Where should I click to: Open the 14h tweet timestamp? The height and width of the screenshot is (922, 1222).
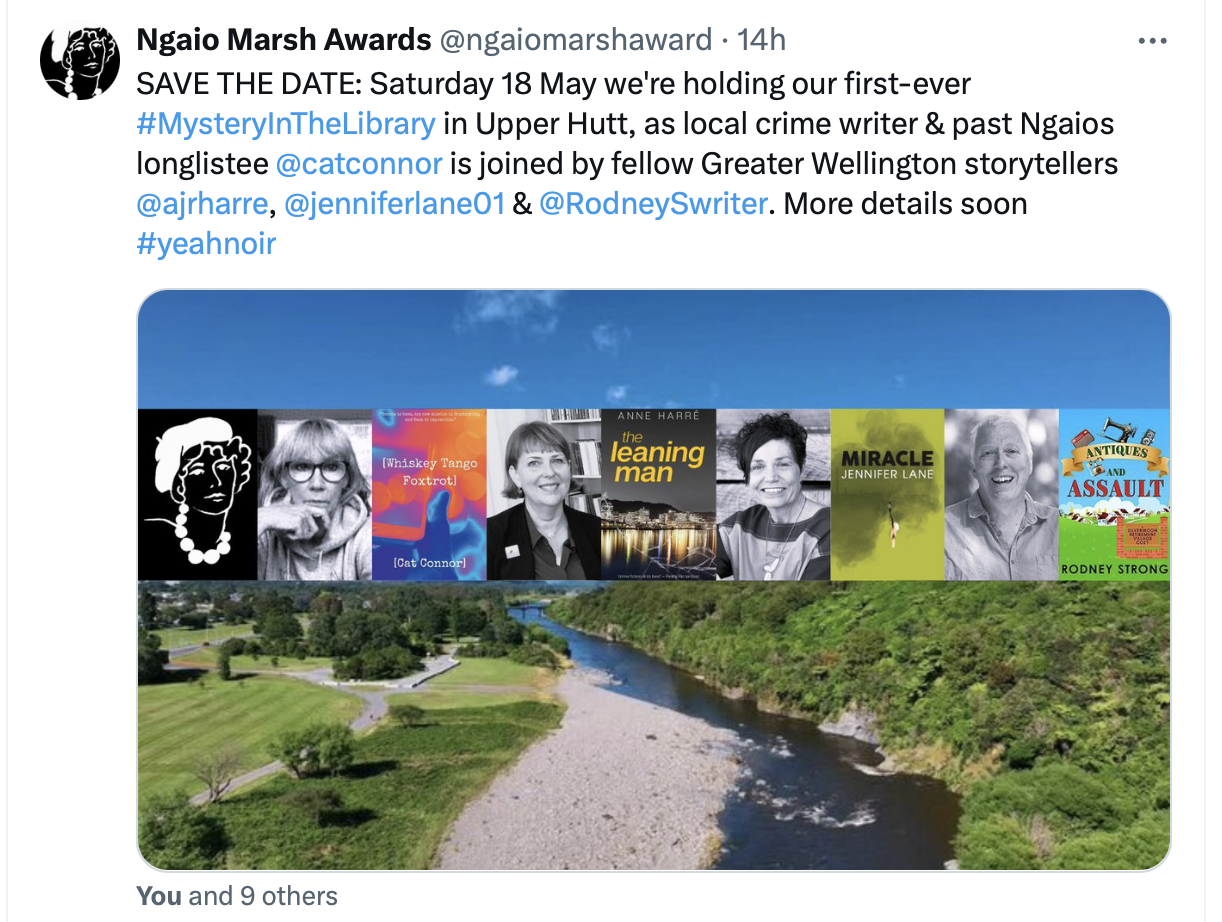point(761,40)
